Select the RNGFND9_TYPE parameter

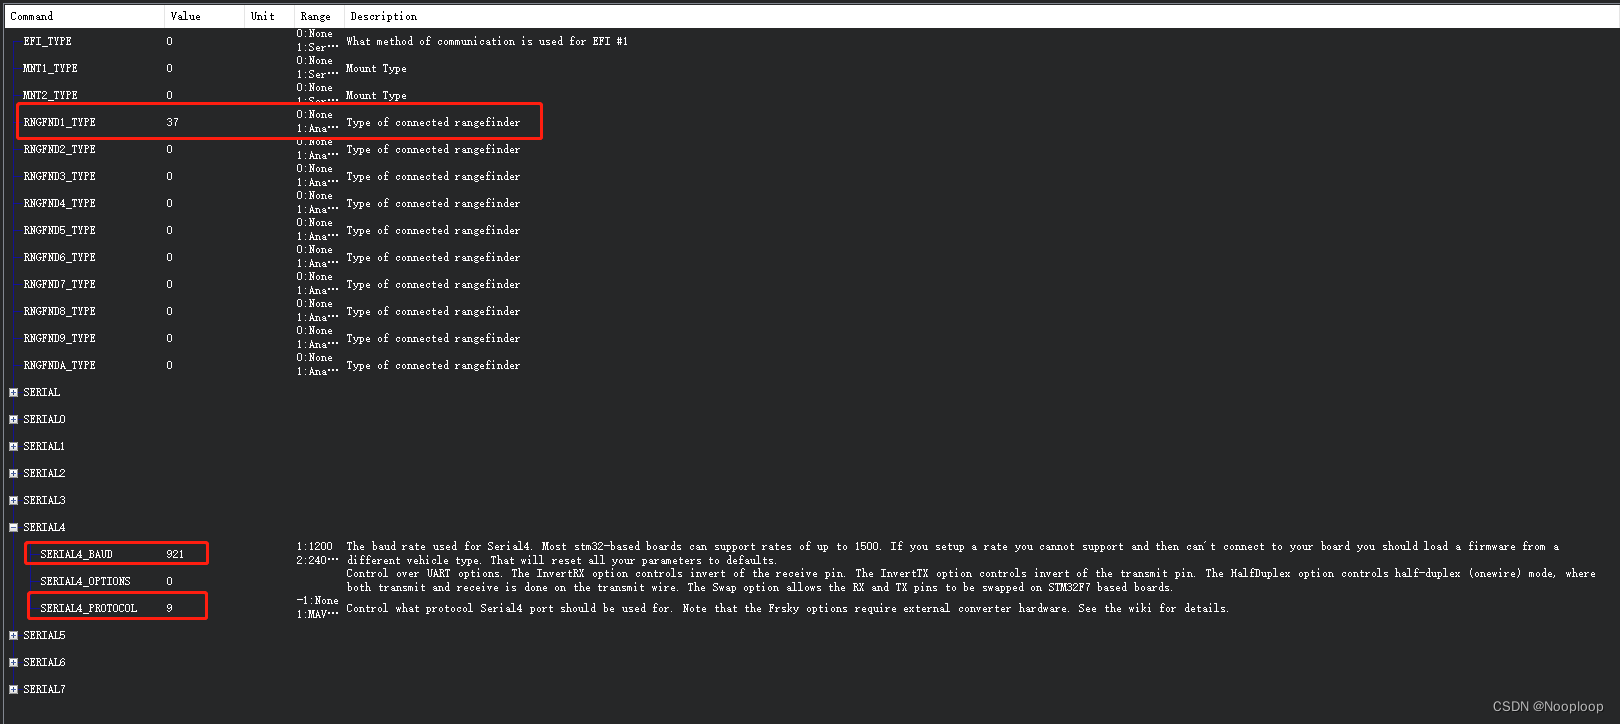tap(60, 338)
